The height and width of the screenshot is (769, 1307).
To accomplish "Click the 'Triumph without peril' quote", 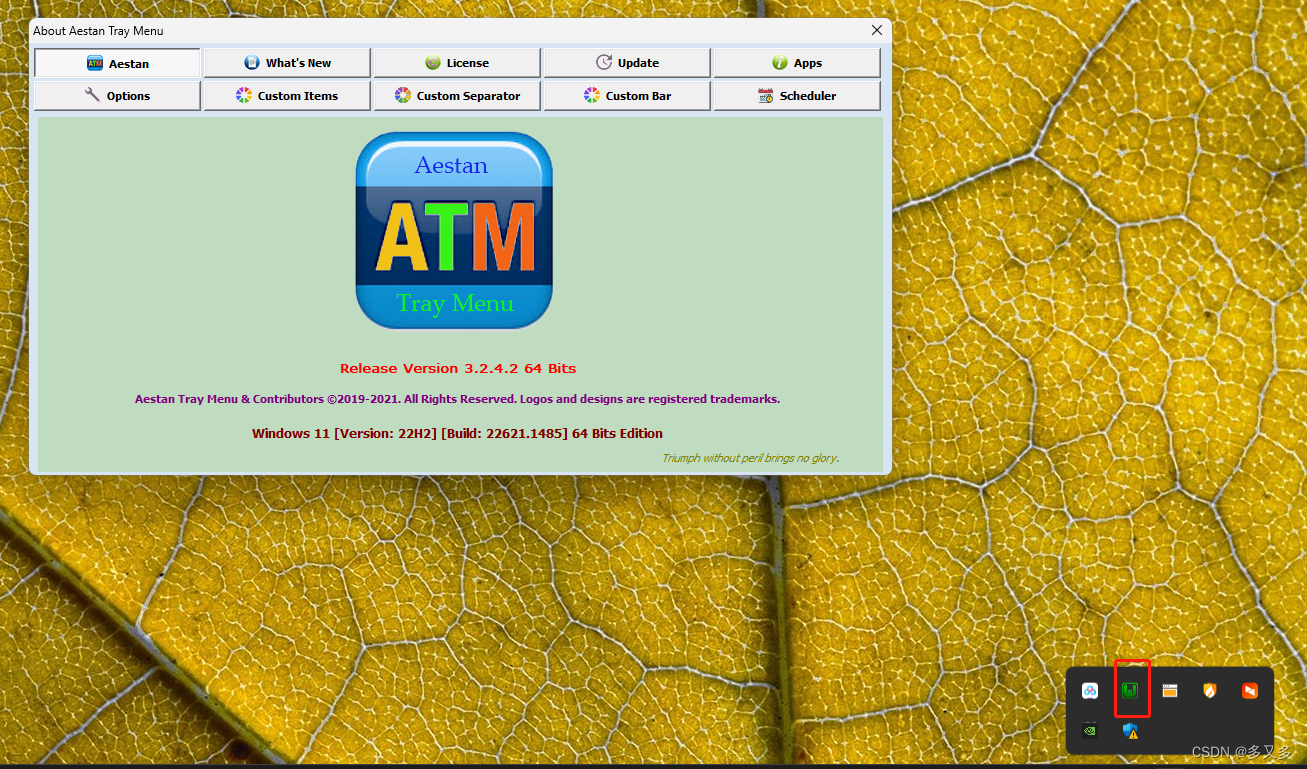I will (x=750, y=458).
